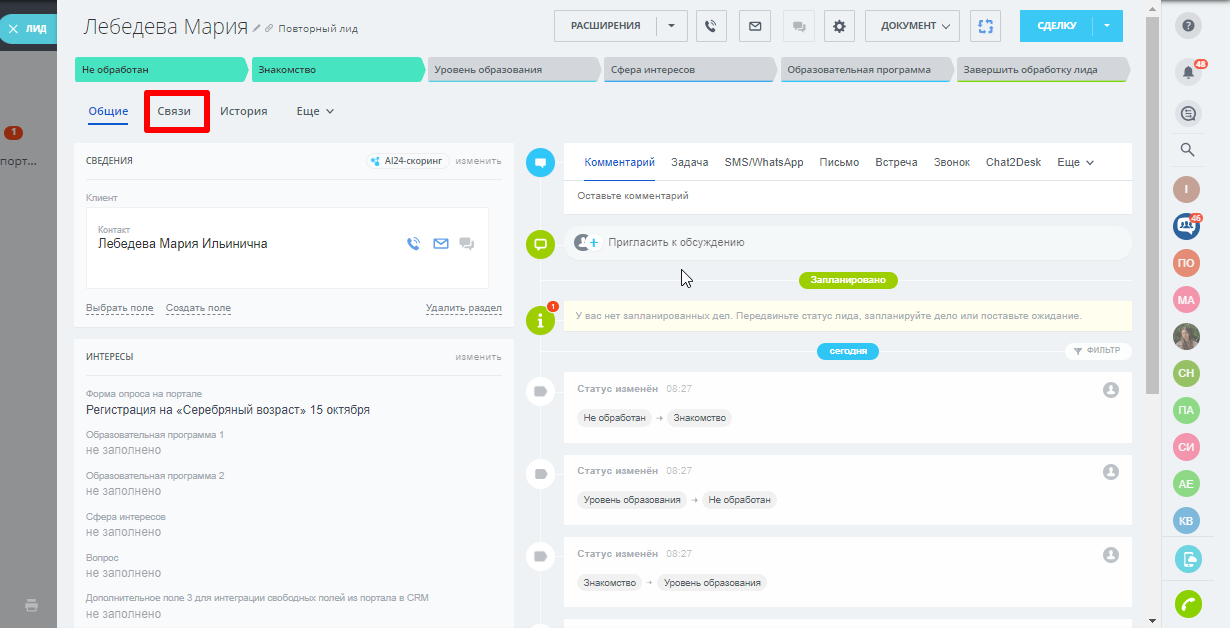The image size is (1230, 628).
Task: Click the notifications bell icon in sidebar
Action: coord(1188,71)
